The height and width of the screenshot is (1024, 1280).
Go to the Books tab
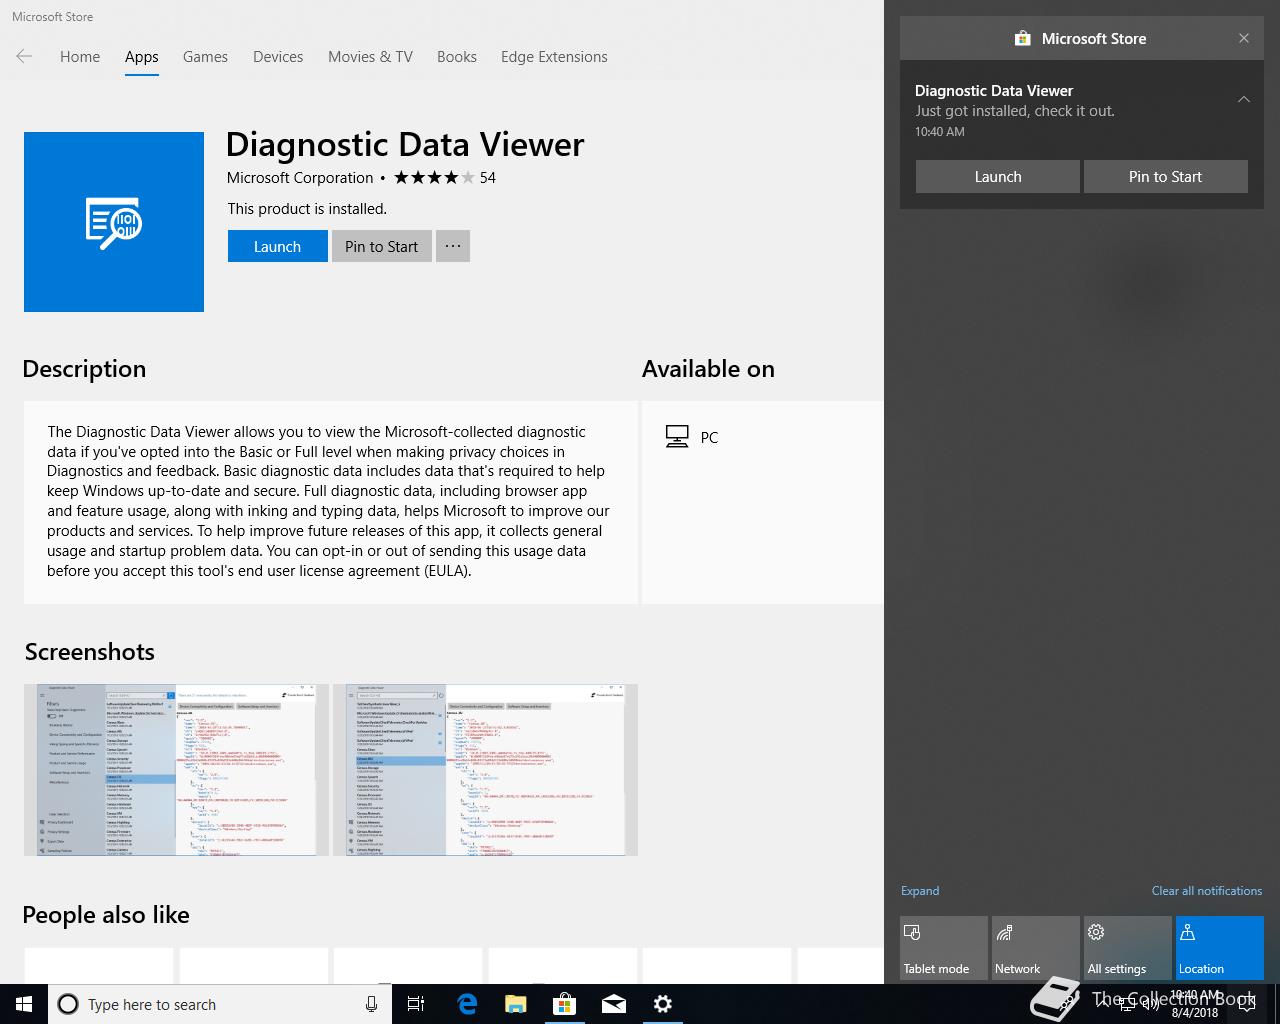(457, 57)
